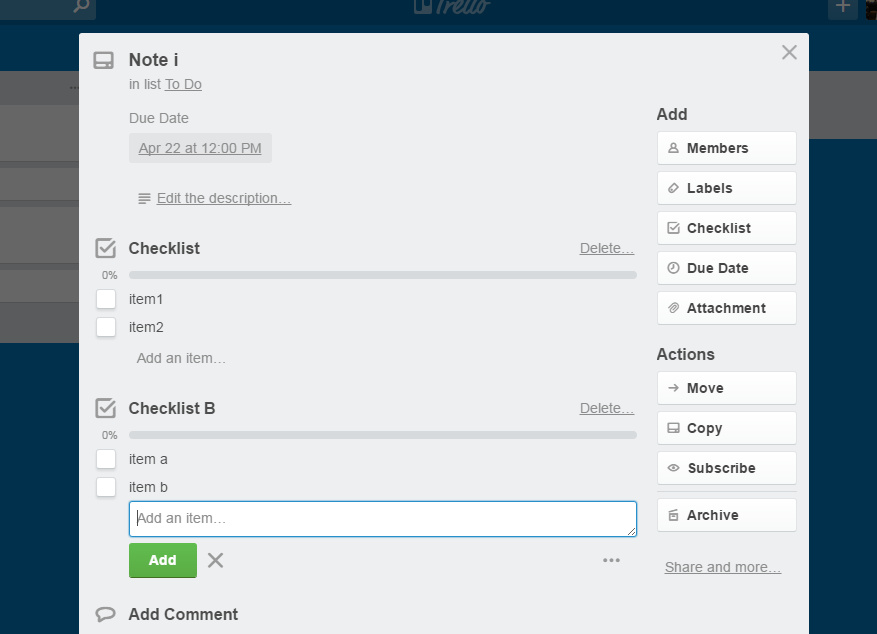Mark item a as complete
The width and height of the screenshot is (877, 634).
[x=106, y=459]
